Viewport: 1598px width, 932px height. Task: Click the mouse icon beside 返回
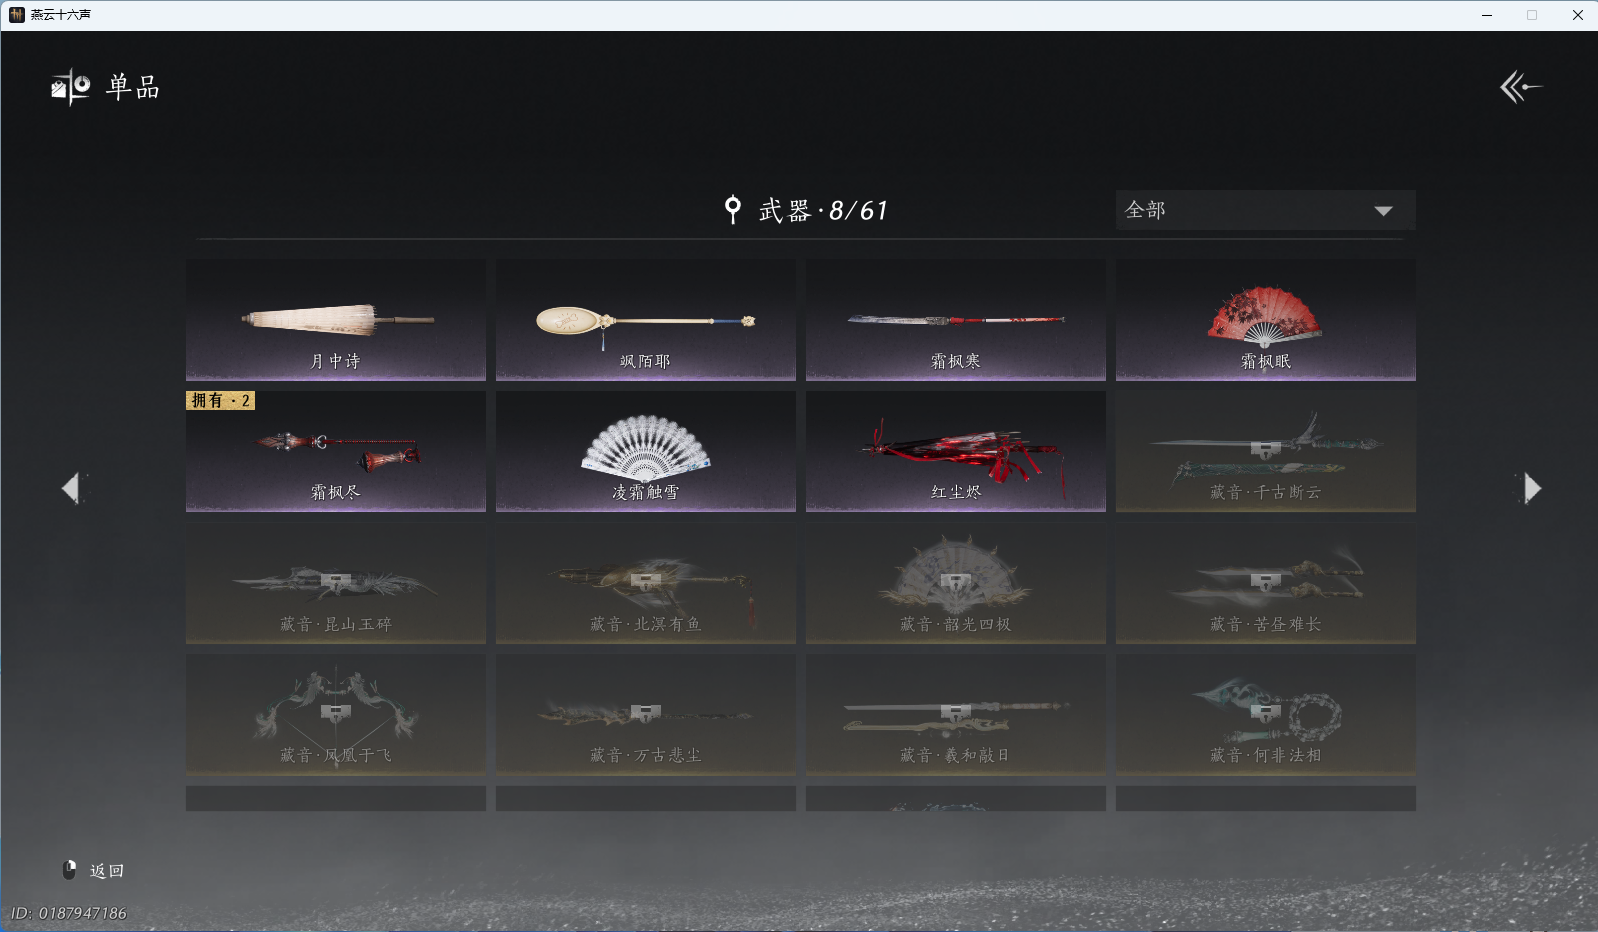[70, 870]
